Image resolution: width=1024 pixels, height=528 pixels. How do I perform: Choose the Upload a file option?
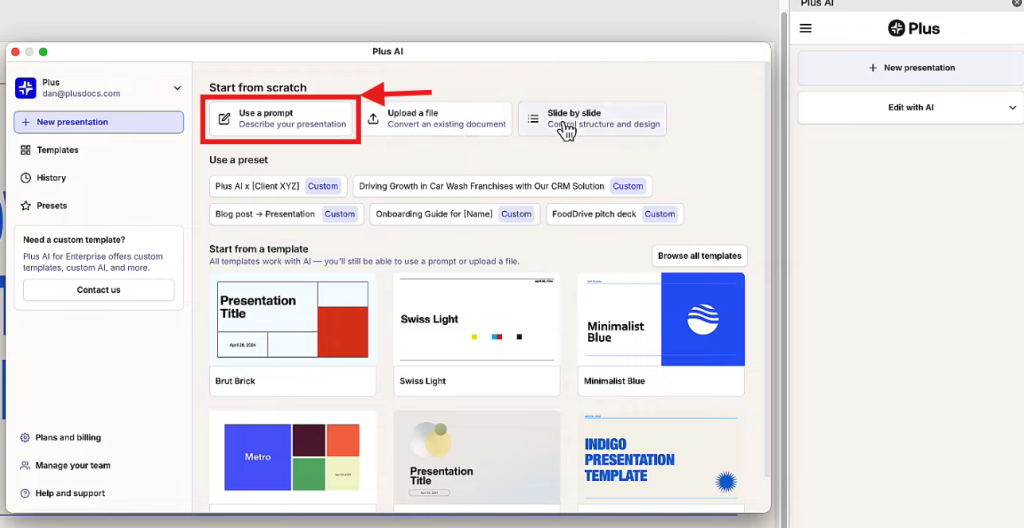[437, 119]
